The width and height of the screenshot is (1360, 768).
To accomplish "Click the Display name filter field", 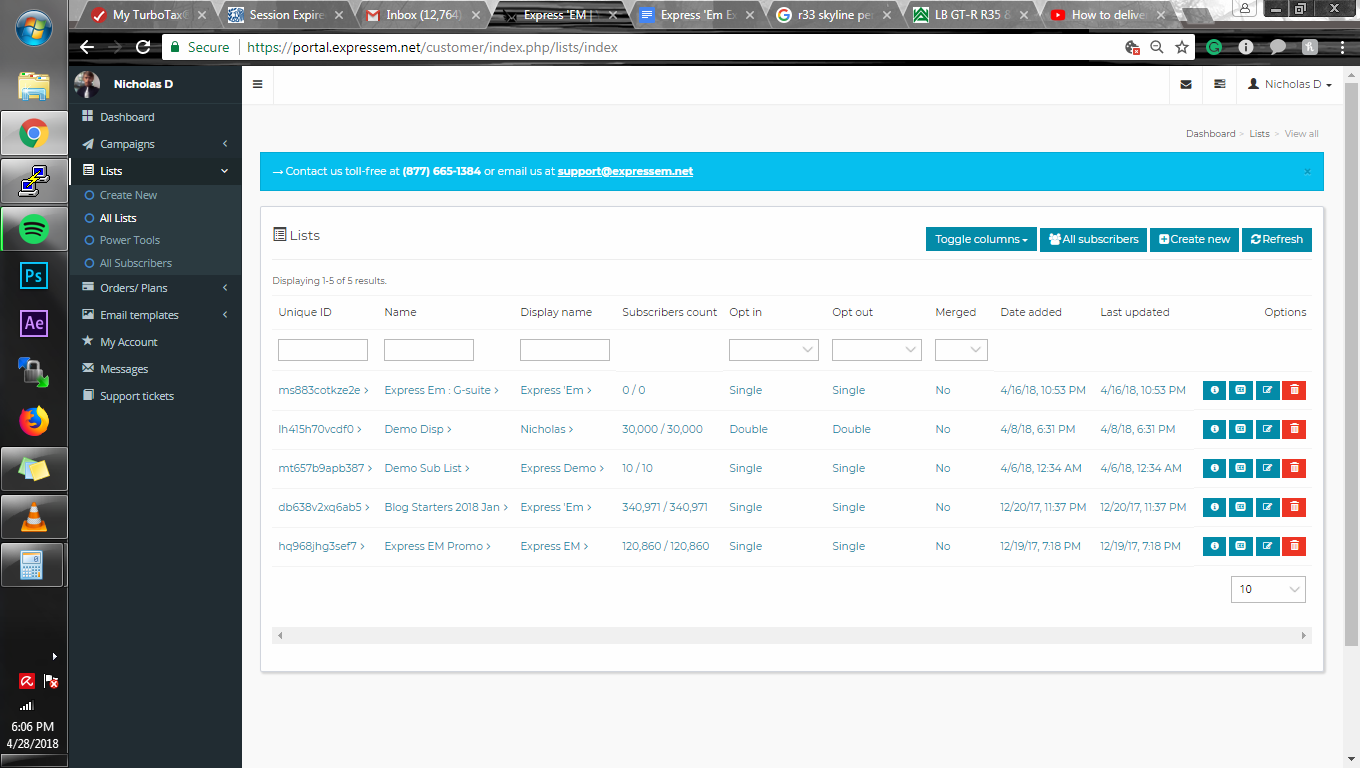I will pos(565,350).
